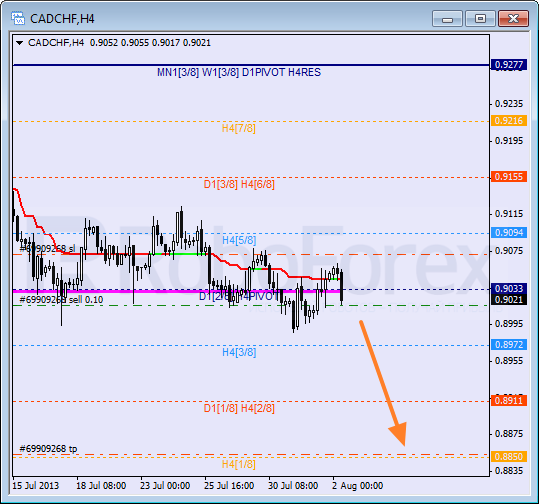Click the current price 0.9021 tag
The height and width of the screenshot is (504, 539).
pos(509,300)
